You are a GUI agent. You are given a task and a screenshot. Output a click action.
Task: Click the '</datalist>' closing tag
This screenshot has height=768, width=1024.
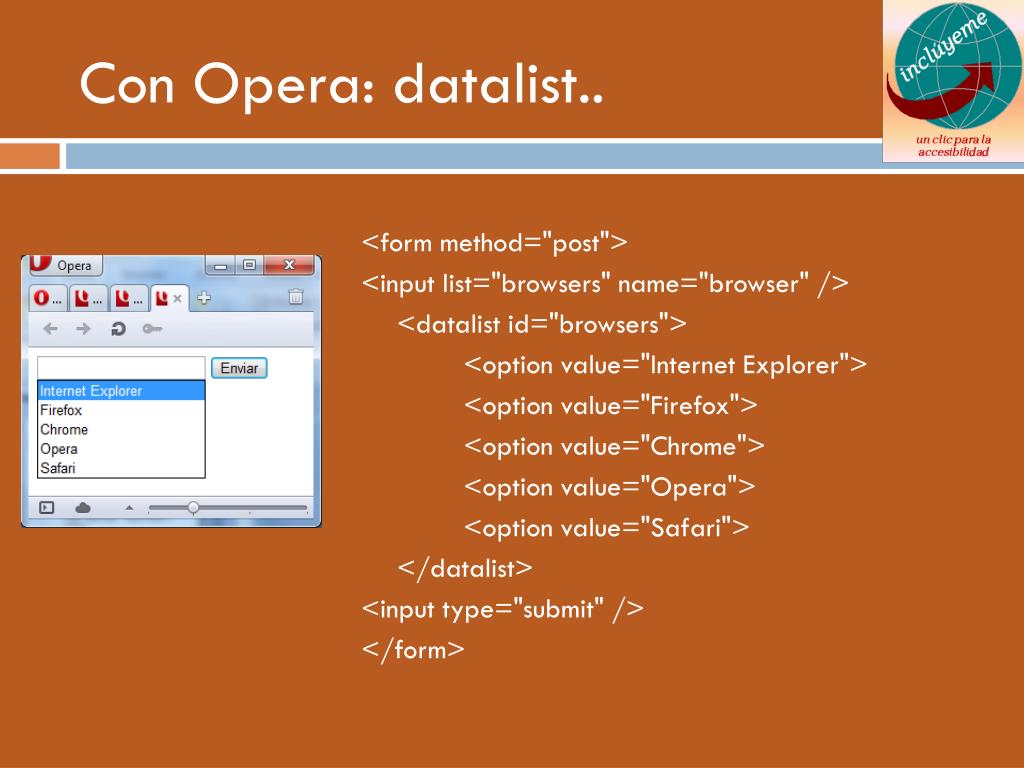[x=465, y=569]
